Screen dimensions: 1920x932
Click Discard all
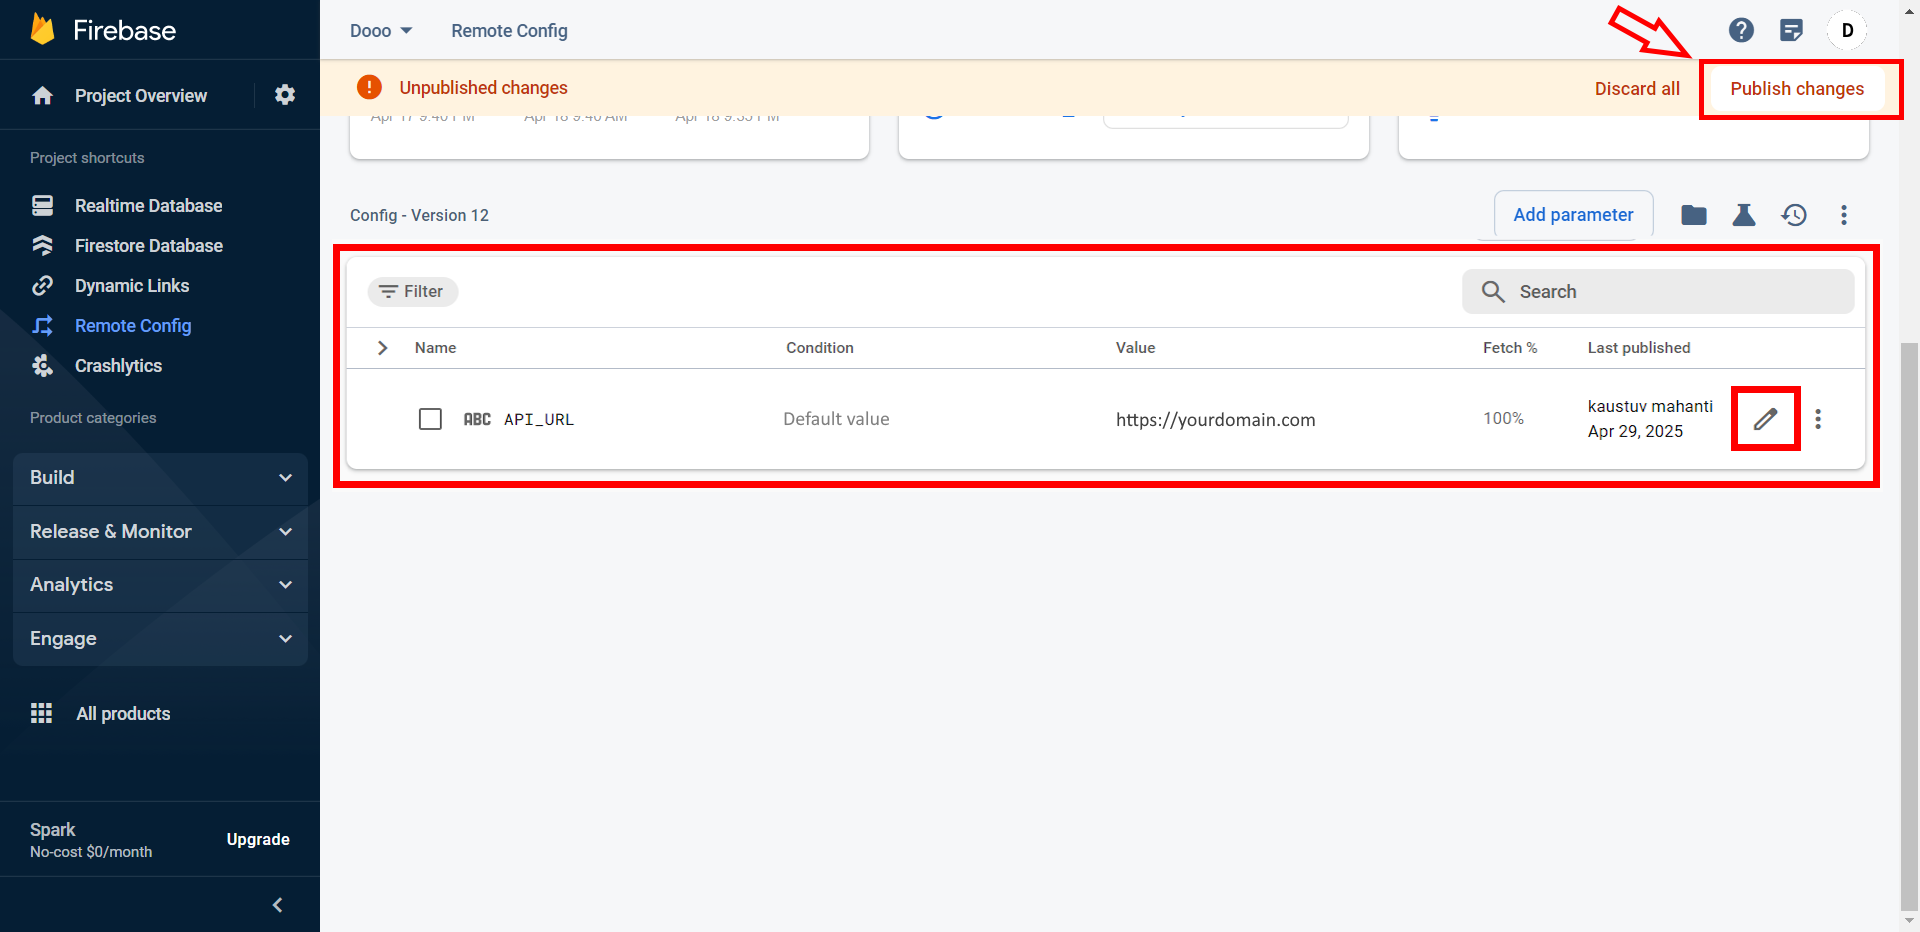pos(1637,89)
